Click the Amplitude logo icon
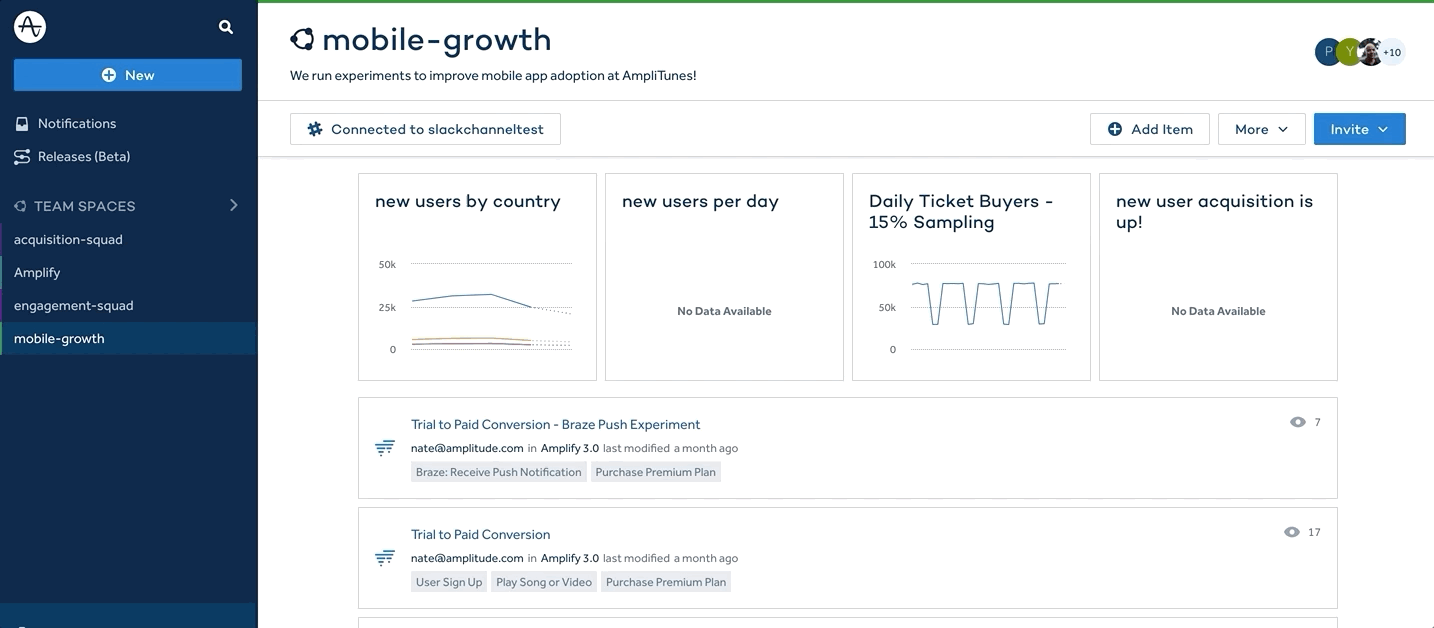This screenshot has height=628, width=1434. (30, 27)
